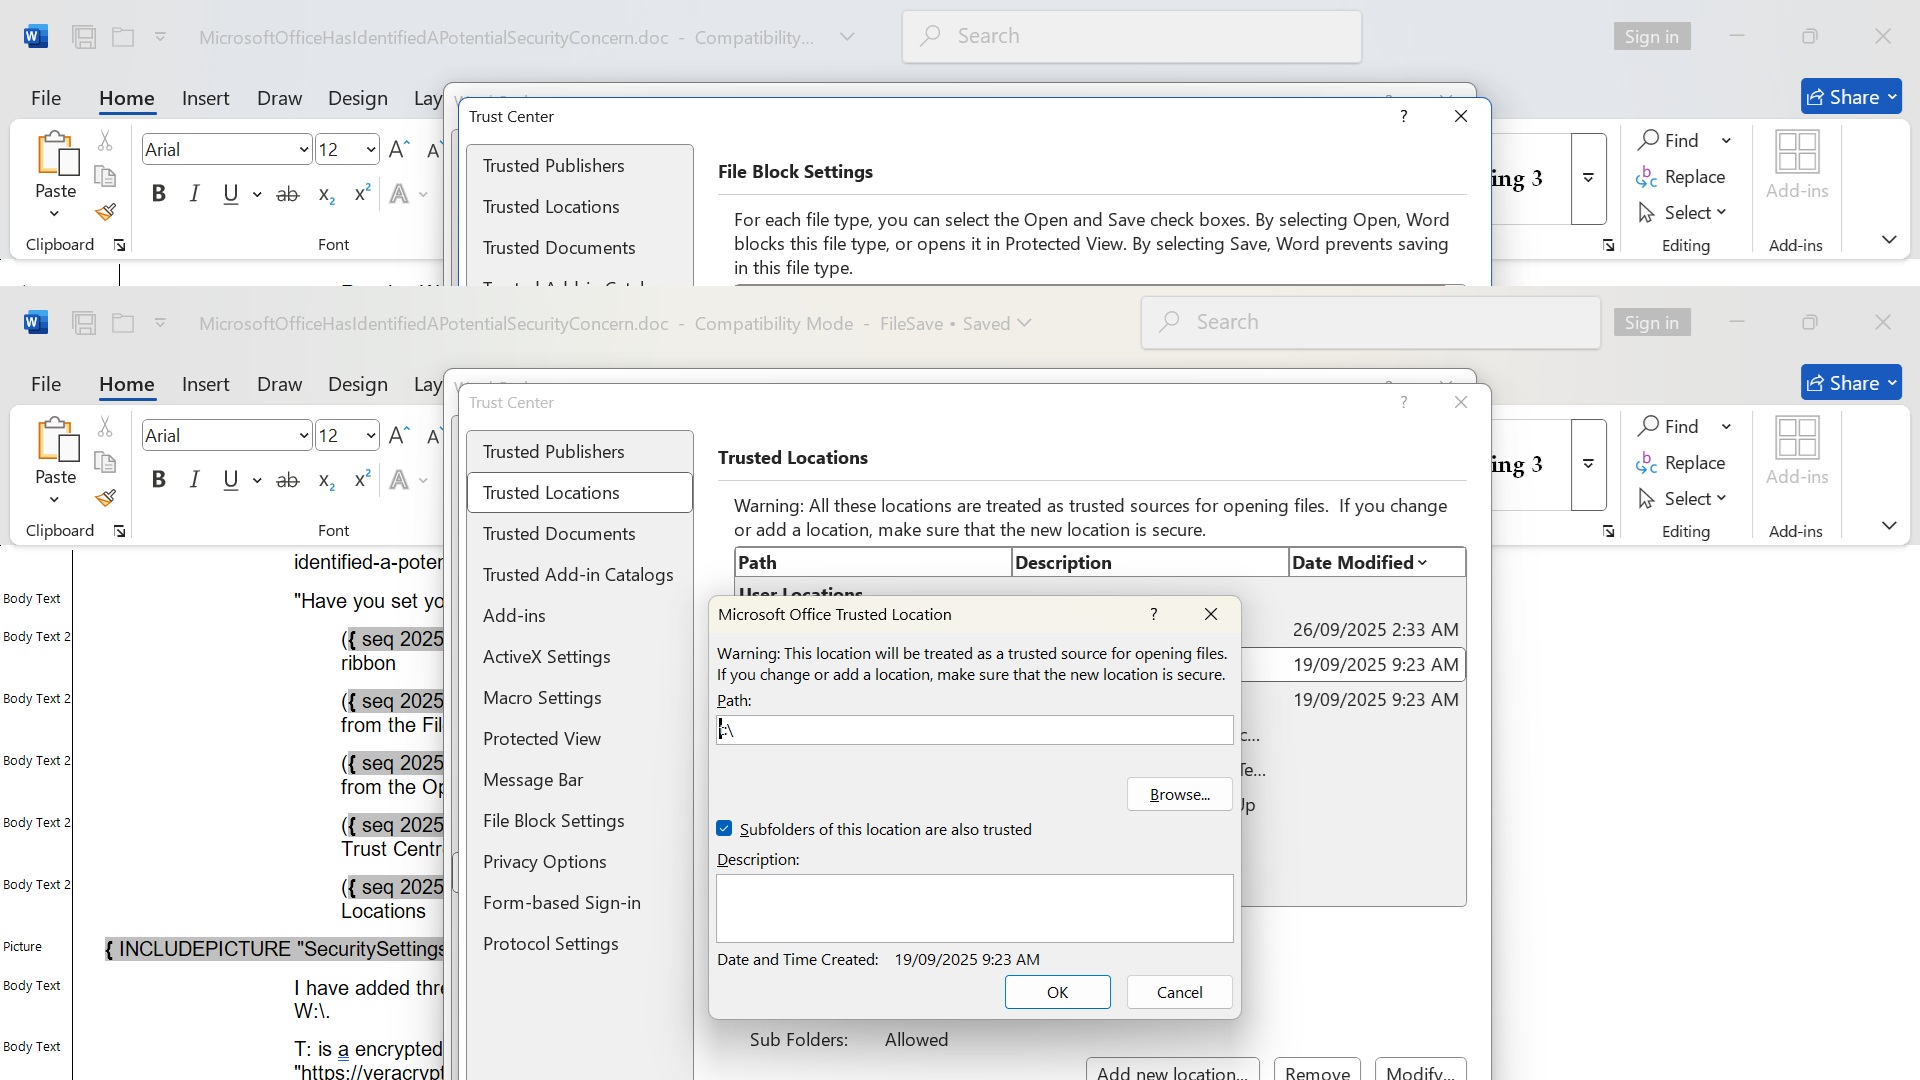Select Trusted Publishers in Trust Center sidebar

tap(553, 451)
